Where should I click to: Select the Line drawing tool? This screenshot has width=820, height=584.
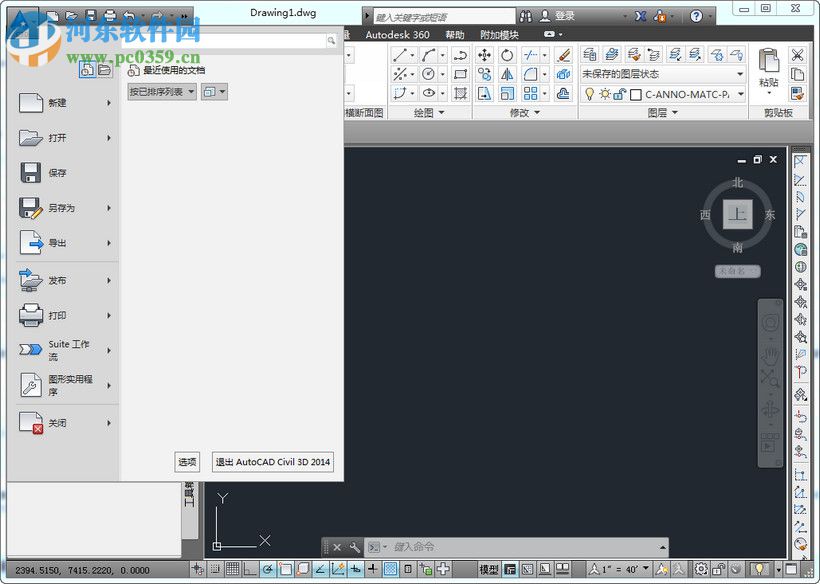pos(397,56)
